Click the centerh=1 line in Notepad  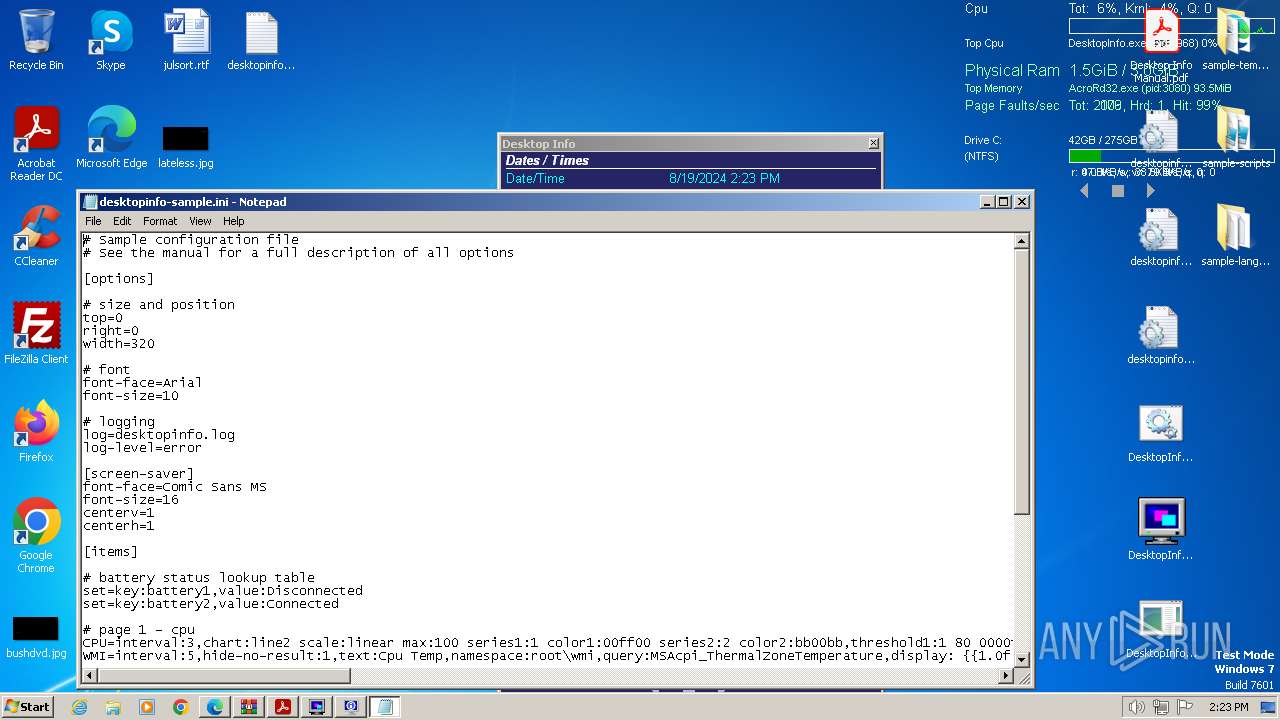click(x=118, y=526)
